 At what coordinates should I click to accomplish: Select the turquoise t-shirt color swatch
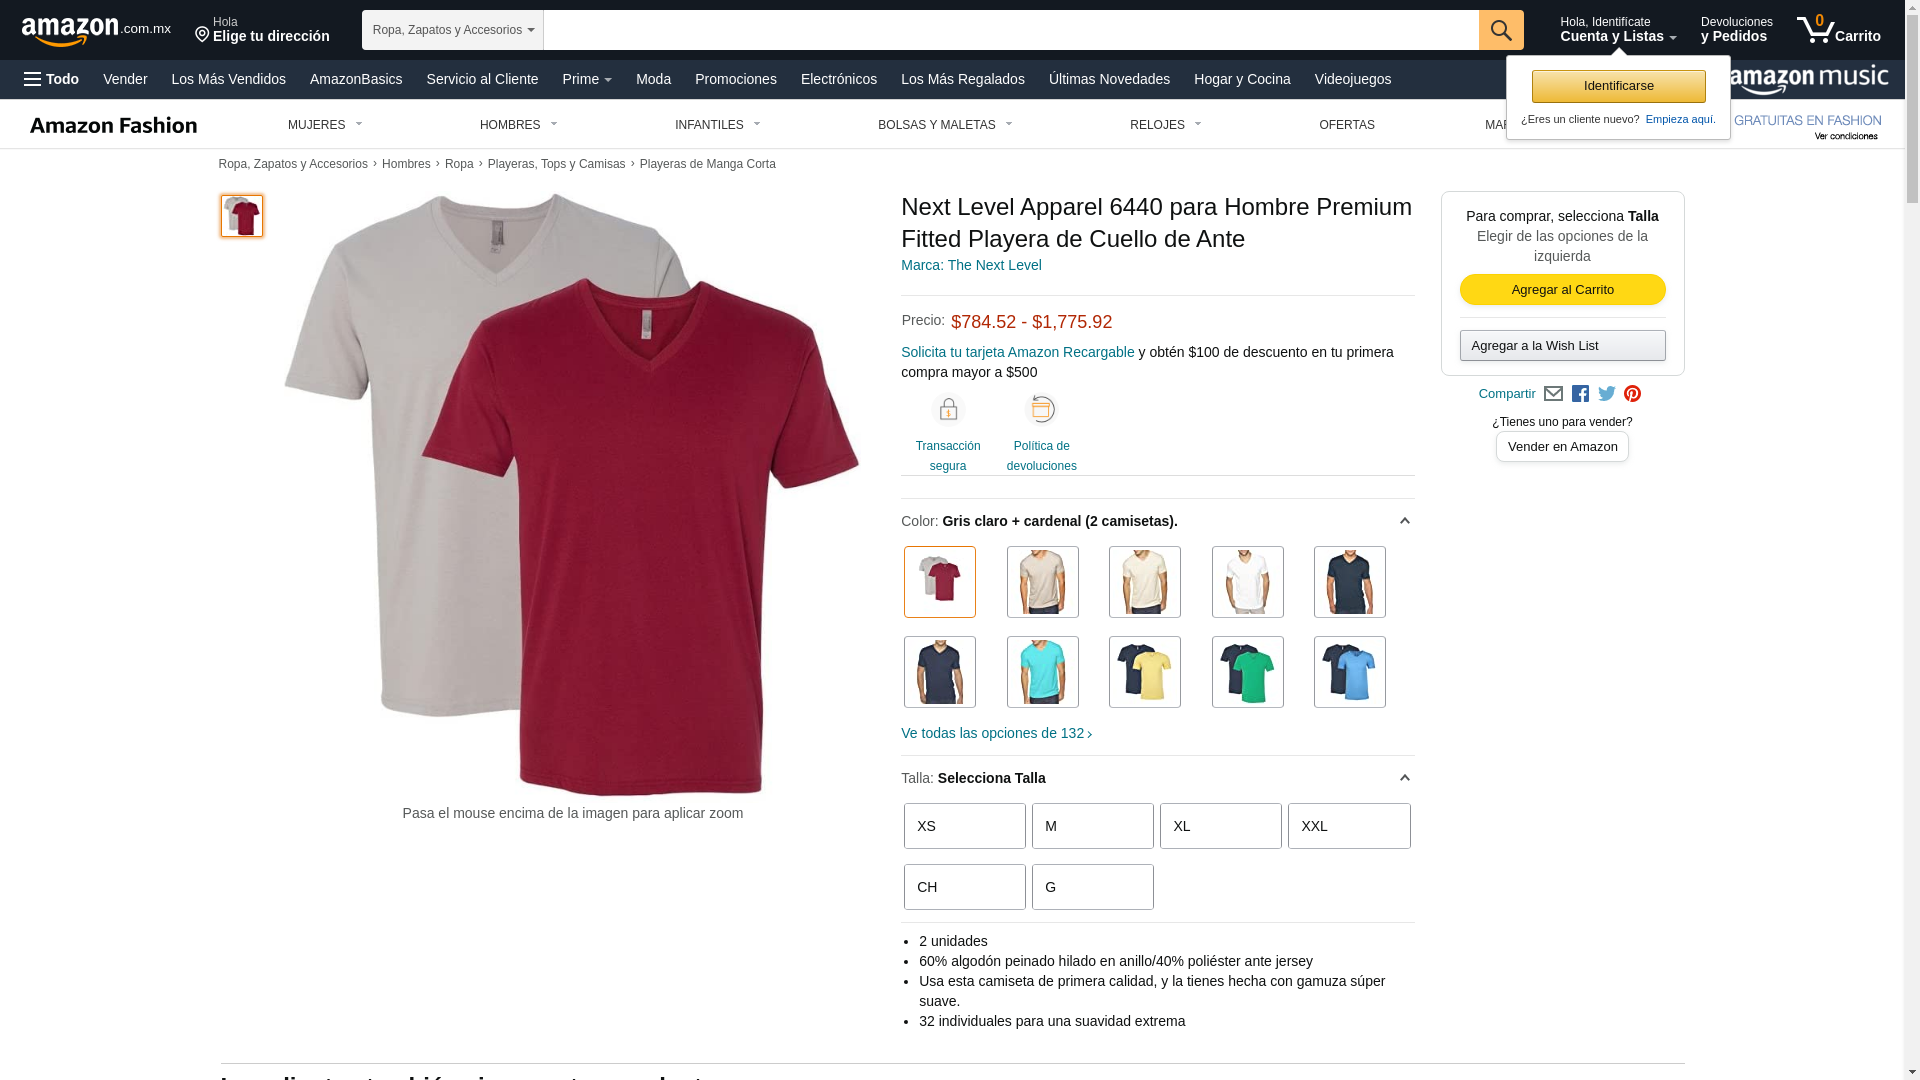(1043, 672)
